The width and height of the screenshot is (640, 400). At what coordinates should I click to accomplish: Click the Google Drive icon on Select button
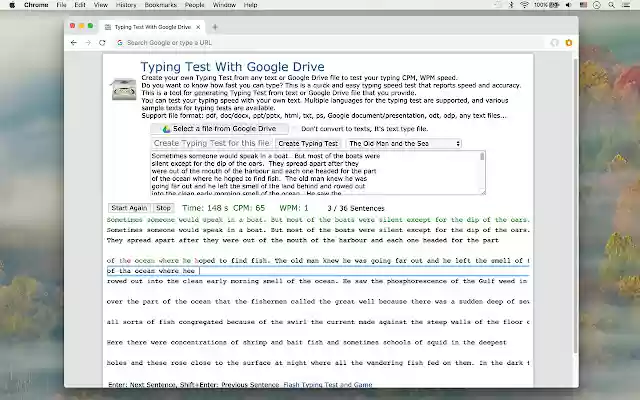(x=166, y=129)
